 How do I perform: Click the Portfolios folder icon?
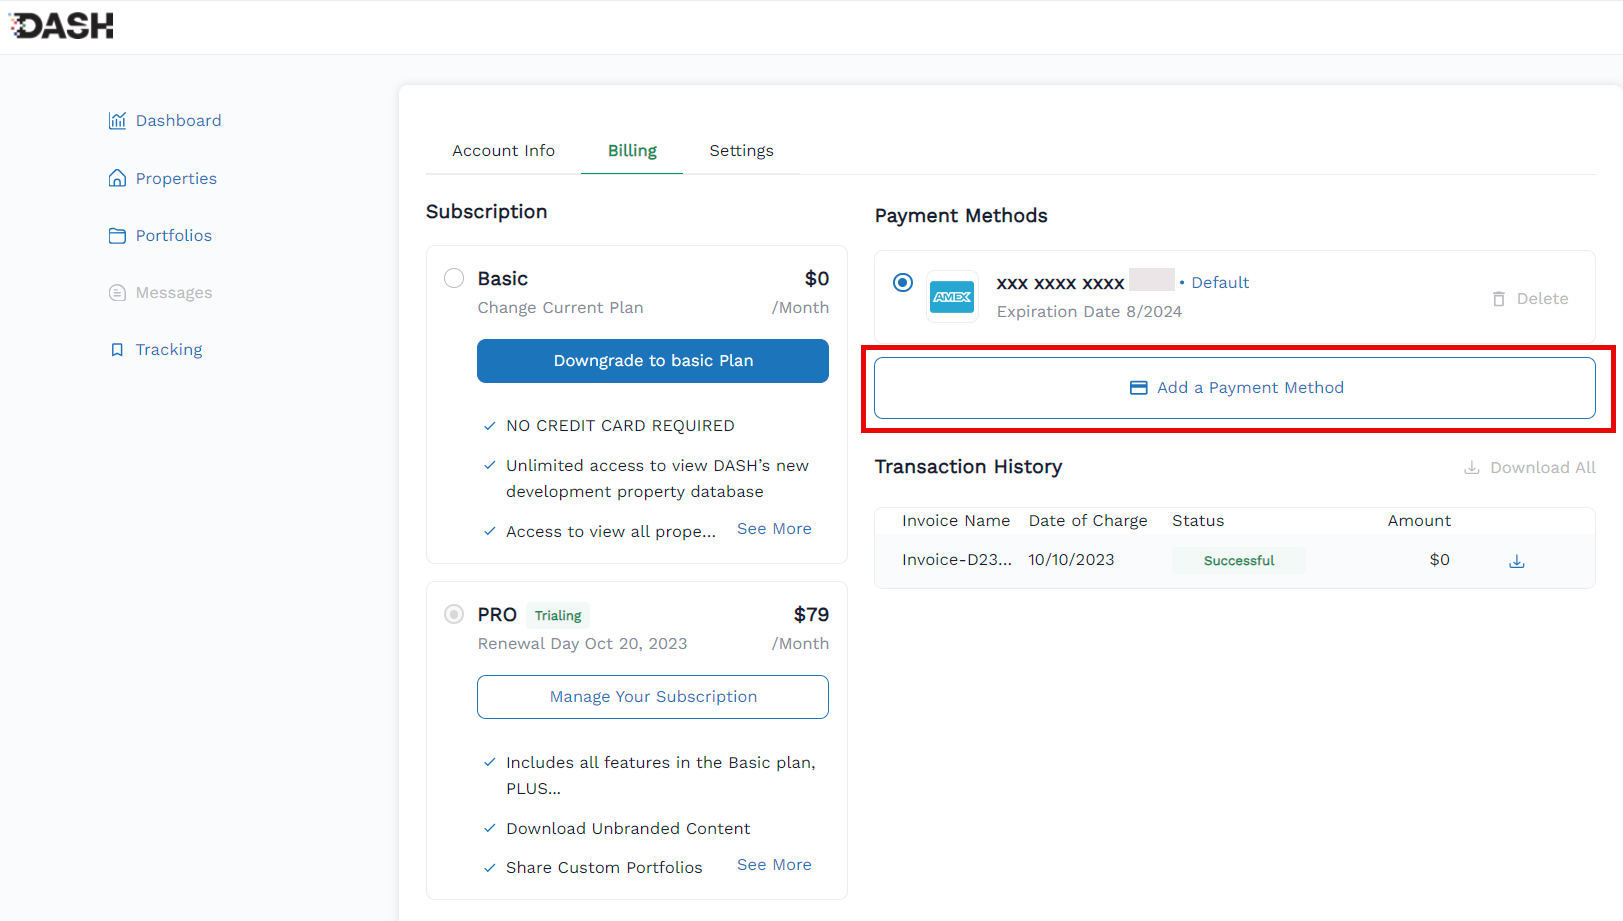(117, 236)
